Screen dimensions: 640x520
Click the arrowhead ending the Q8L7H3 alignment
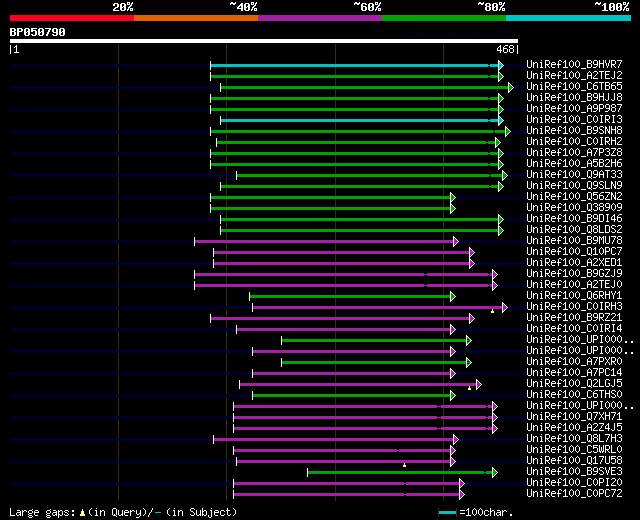coord(456,440)
